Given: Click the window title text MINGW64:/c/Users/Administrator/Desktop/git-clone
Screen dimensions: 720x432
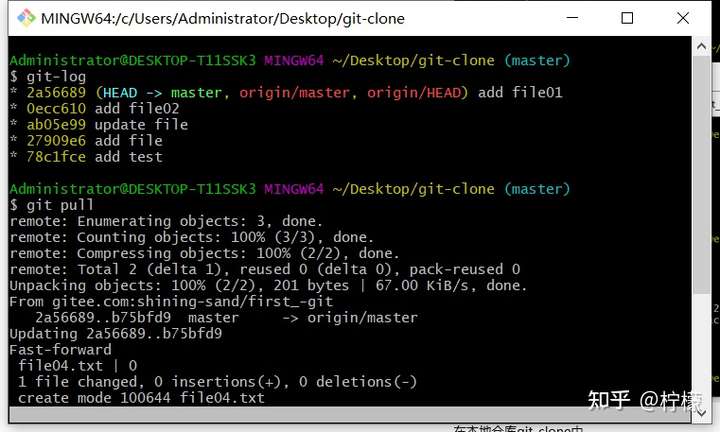Looking at the screenshot, I should 223,18.
